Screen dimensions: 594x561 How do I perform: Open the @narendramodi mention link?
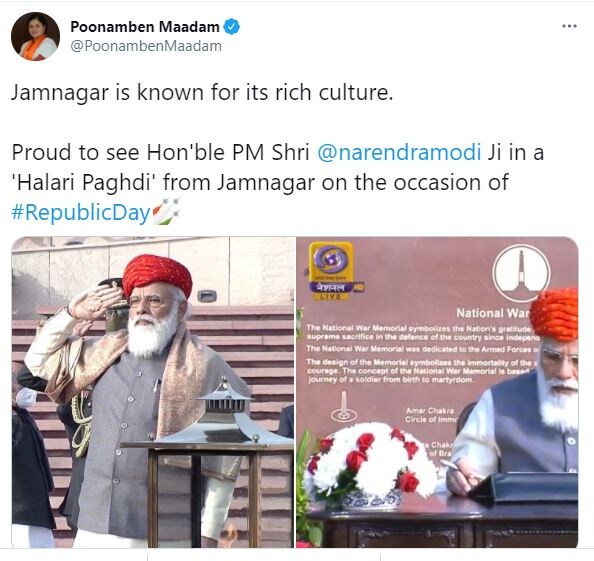click(x=399, y=152)
